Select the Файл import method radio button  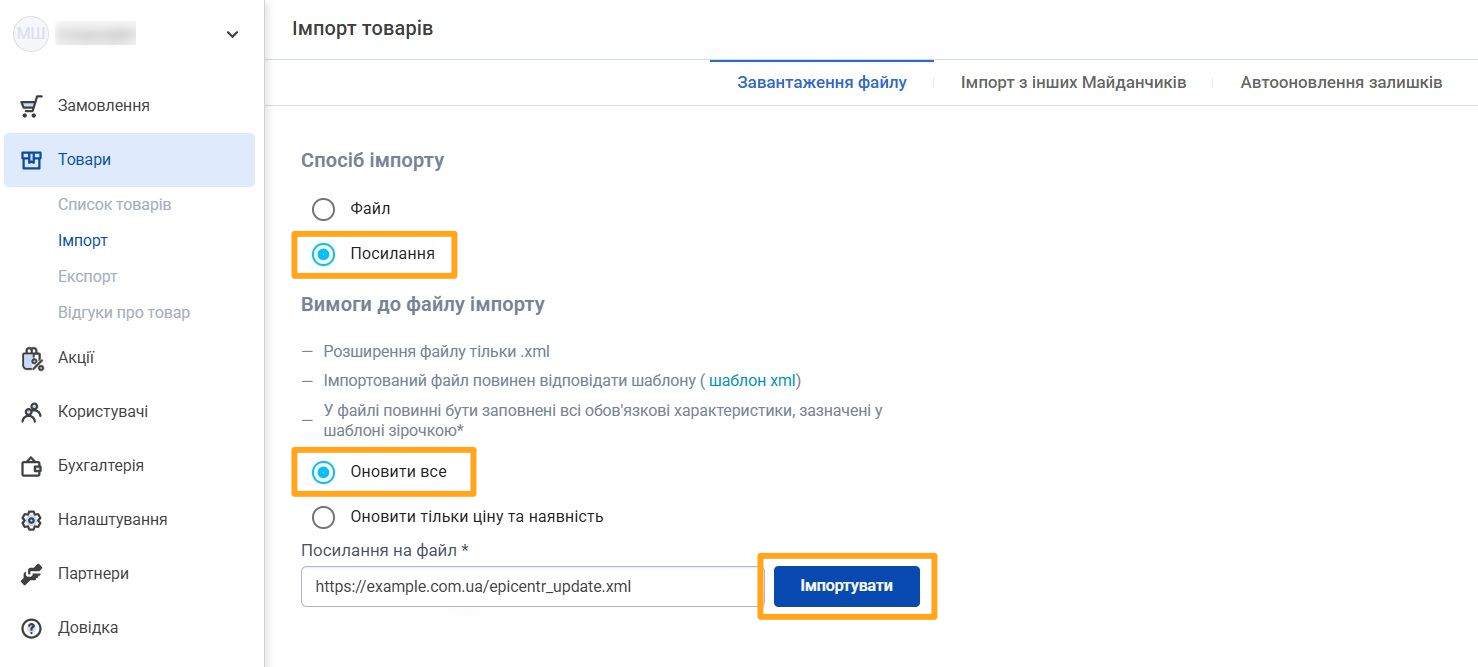click(322, 209)
